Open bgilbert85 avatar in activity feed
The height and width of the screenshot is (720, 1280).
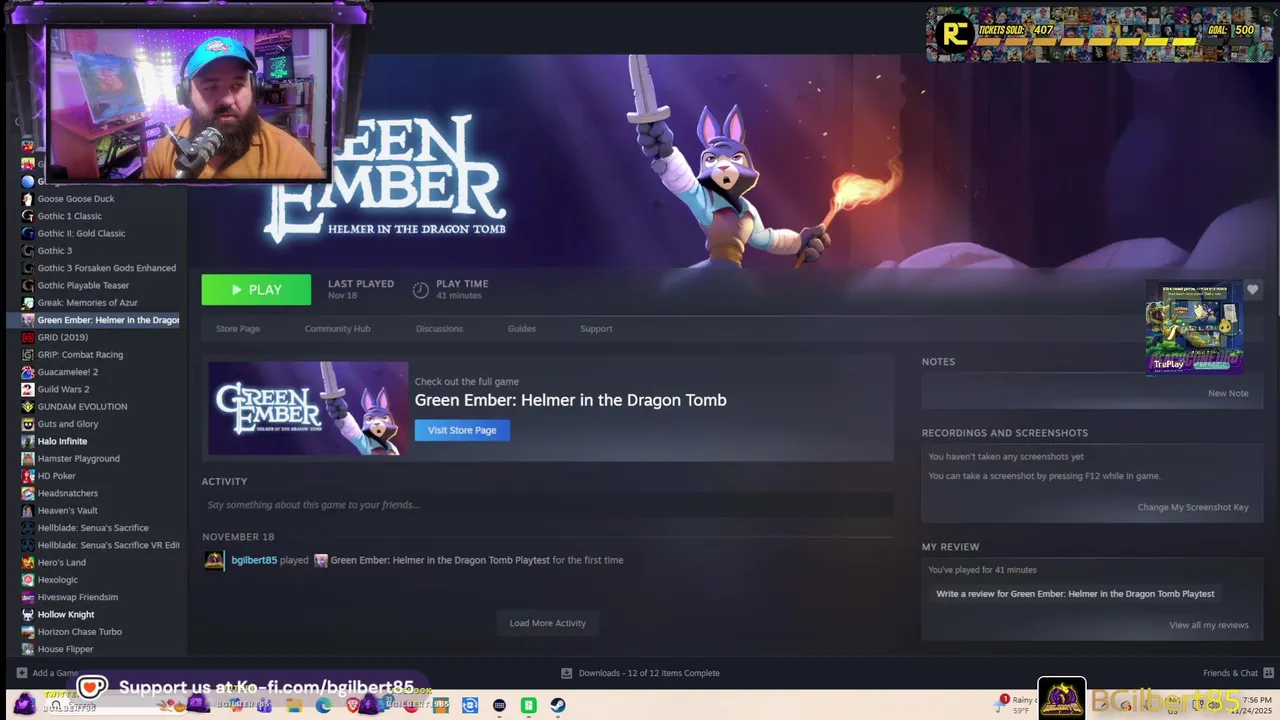[x=214, y=560]
